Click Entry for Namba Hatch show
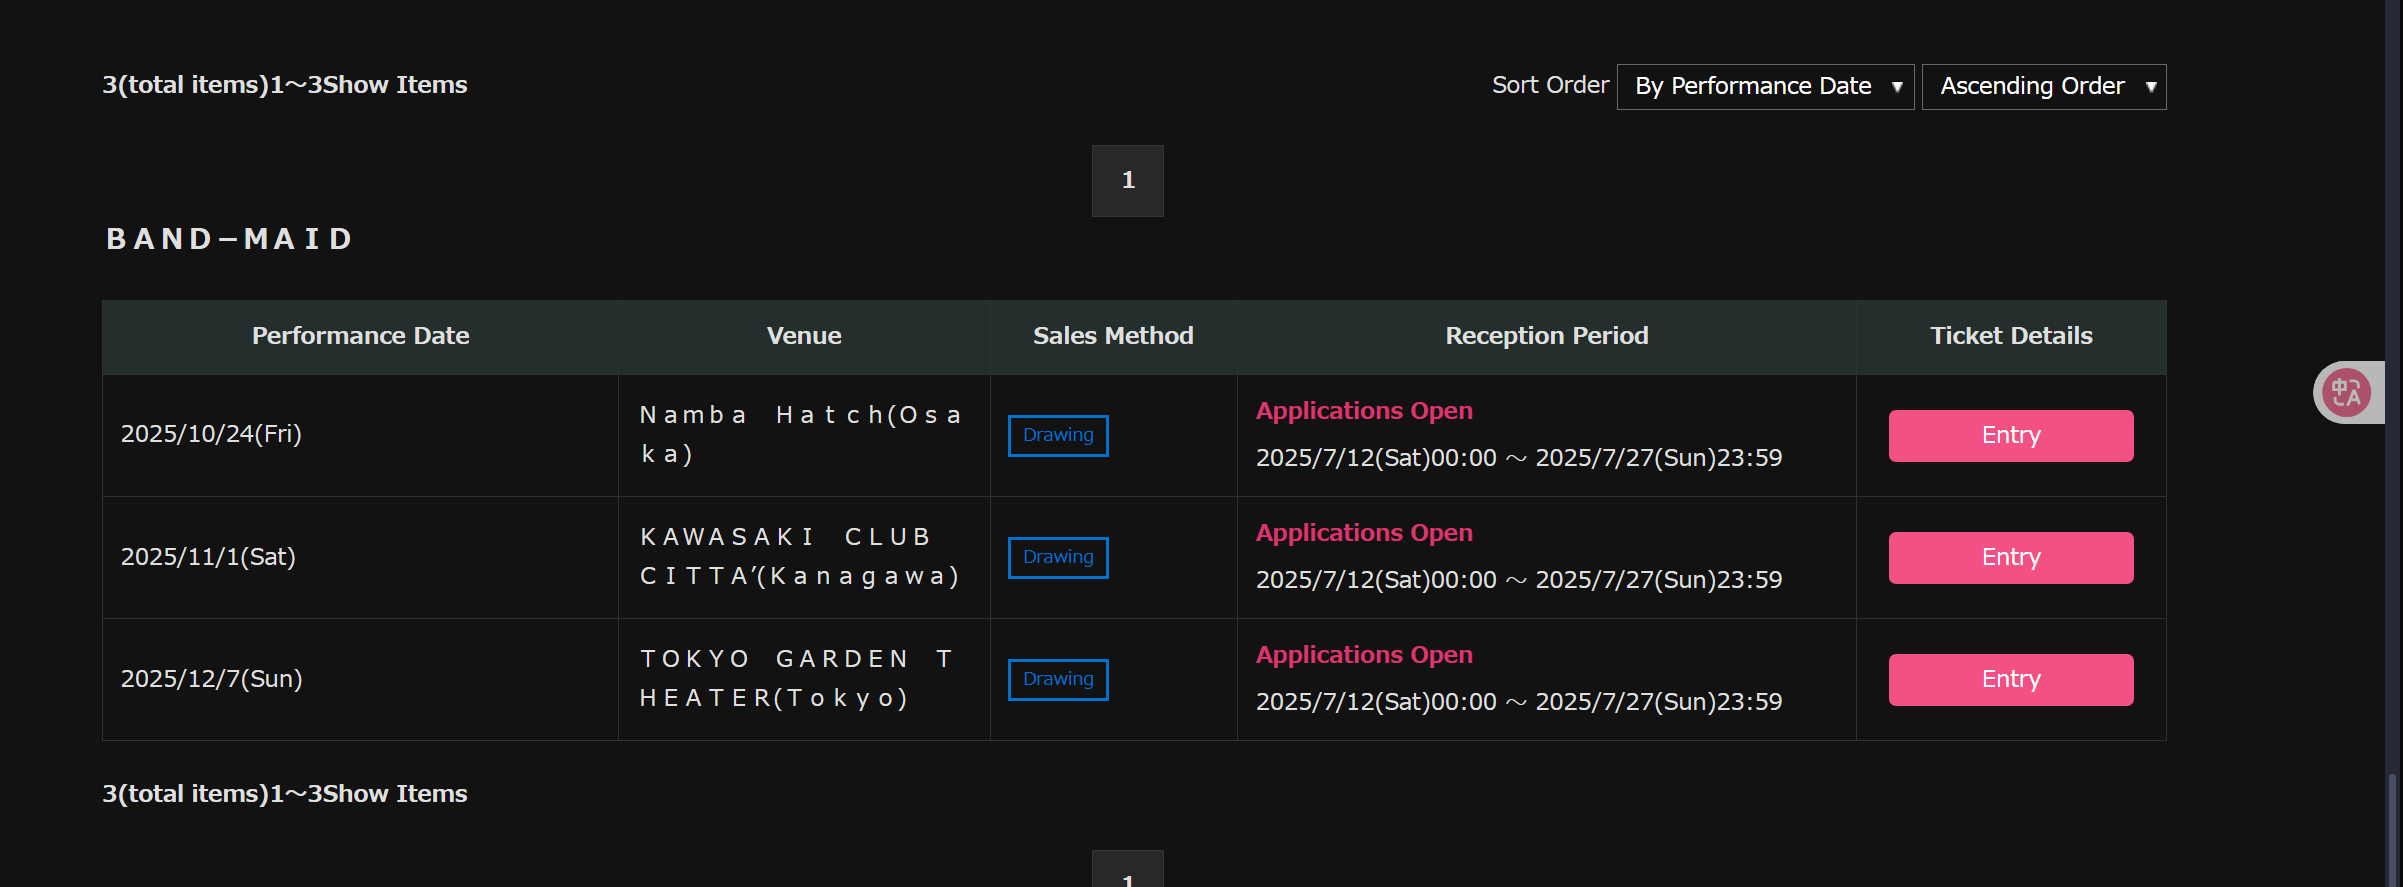Screen dimensions: 2403x887 point(2010,436)
